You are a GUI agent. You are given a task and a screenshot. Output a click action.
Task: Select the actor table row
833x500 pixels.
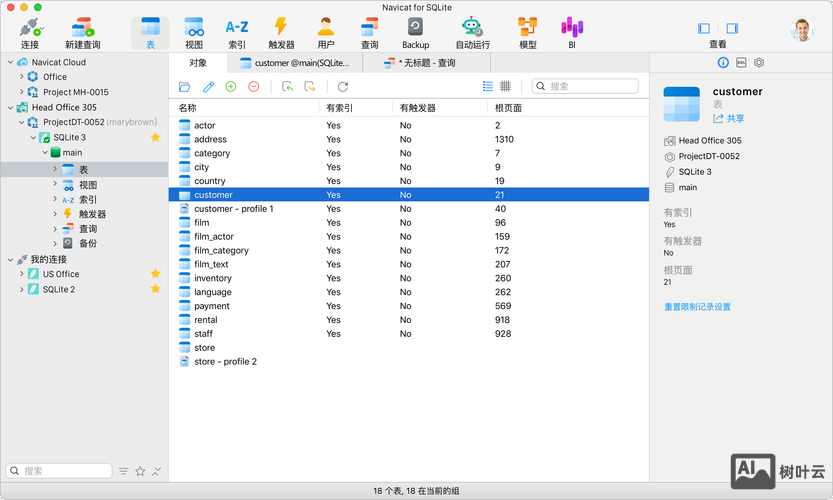click(409, 125)
